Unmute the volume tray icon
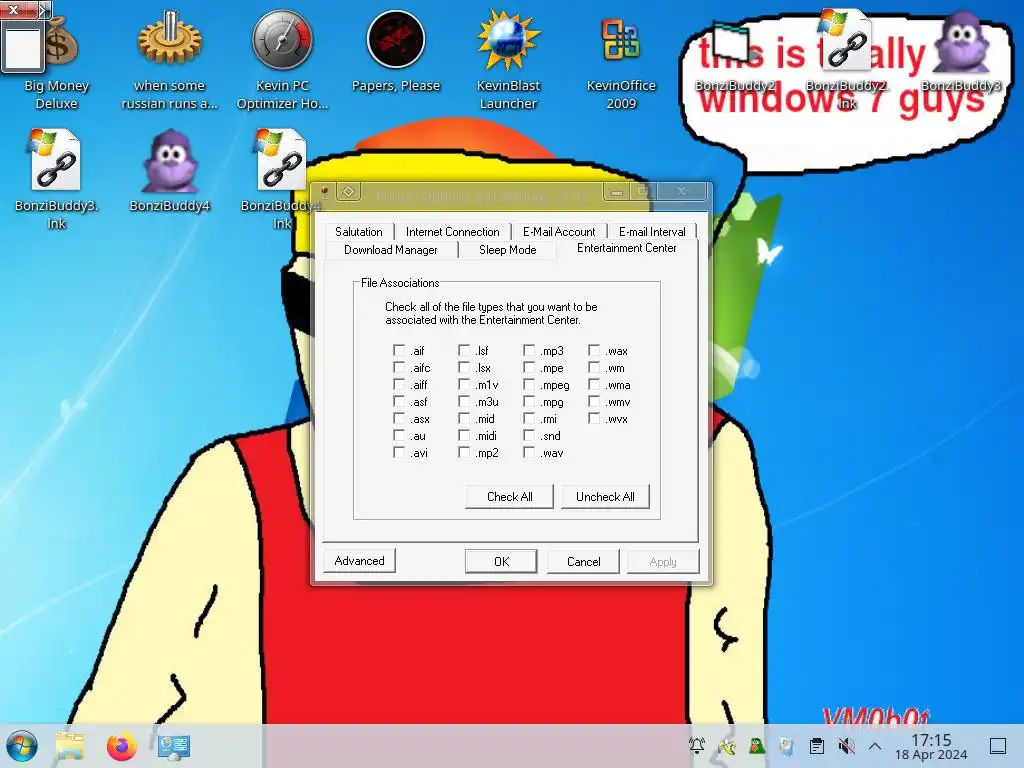This screenshot has height=768, width=1024. [846, 745]
